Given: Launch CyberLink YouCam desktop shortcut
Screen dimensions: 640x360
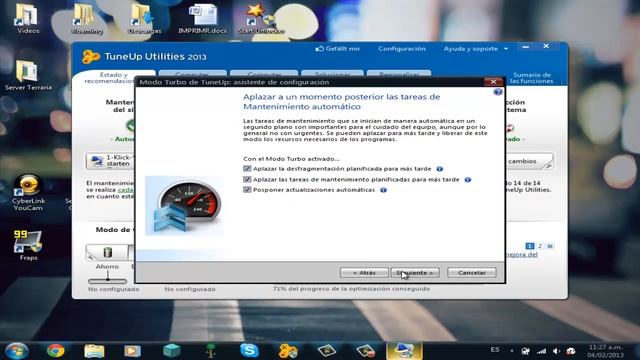Looking at the screenshot, I should [x=28, y=193].
